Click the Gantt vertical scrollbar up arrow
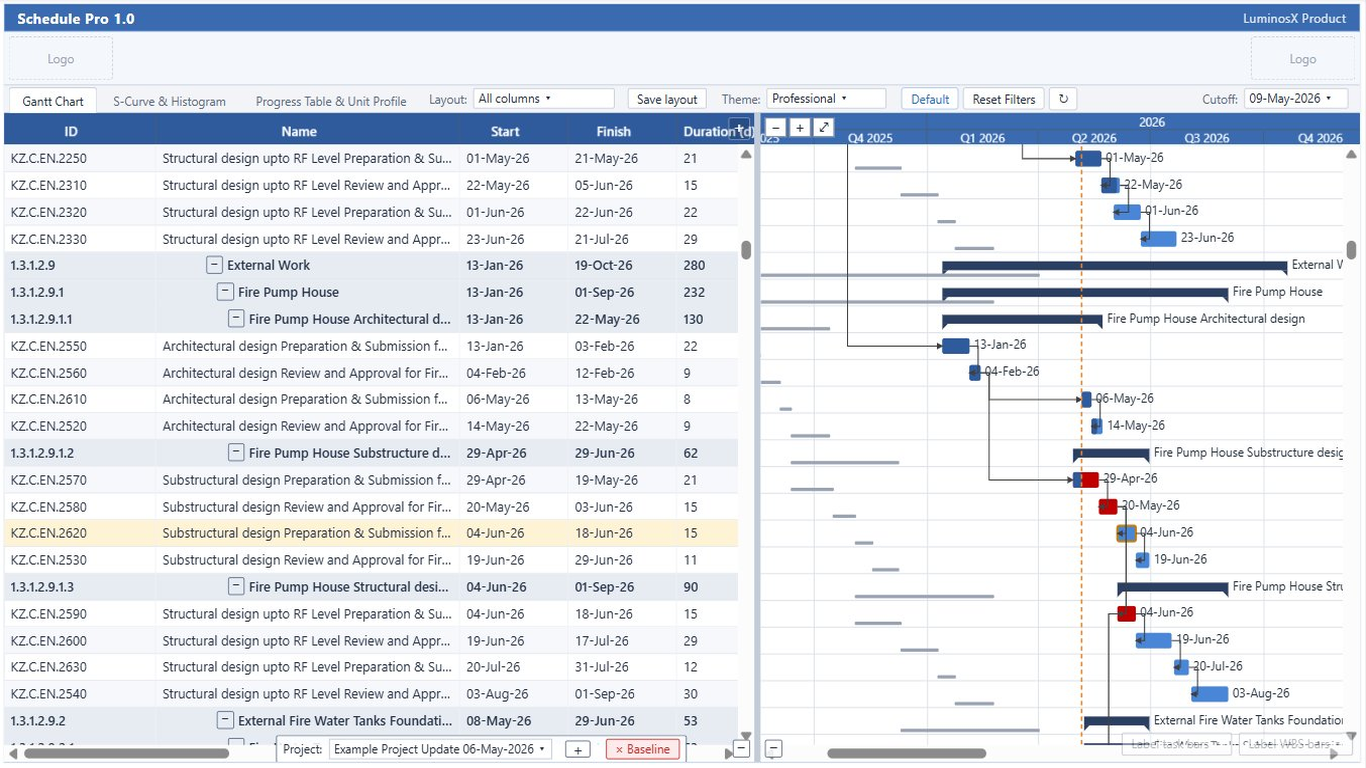Viewport: 1366px width, 768px height. pos(1352,155)
